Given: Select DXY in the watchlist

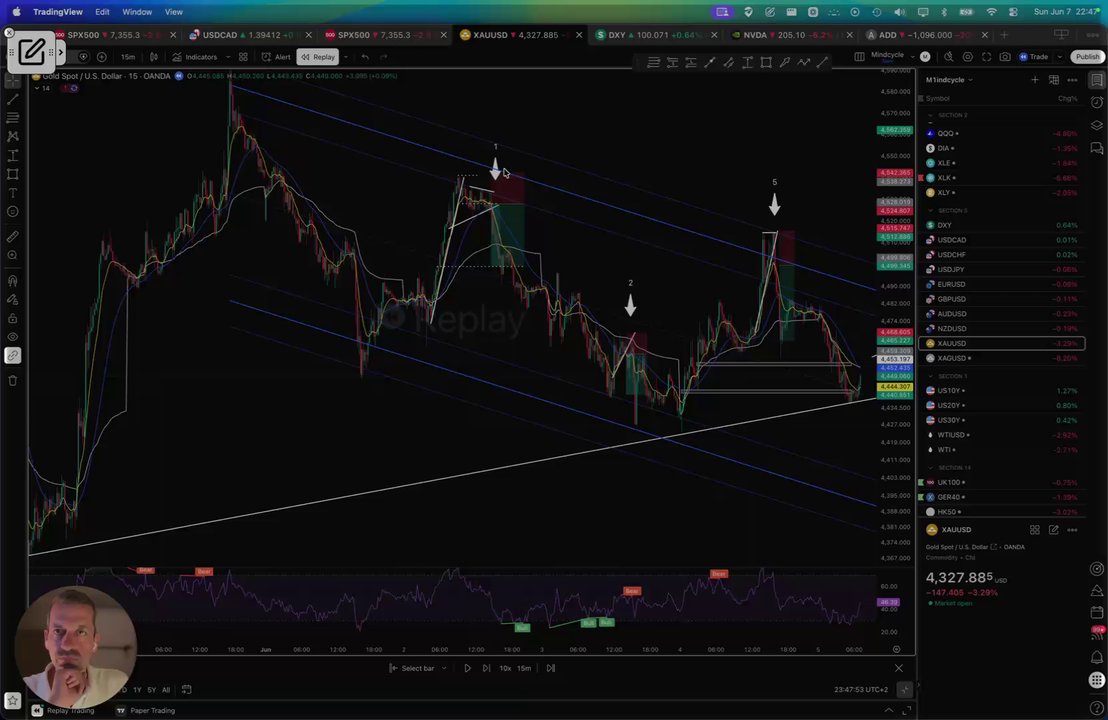Looking at the screenshot, I should tap(1001, 225).
